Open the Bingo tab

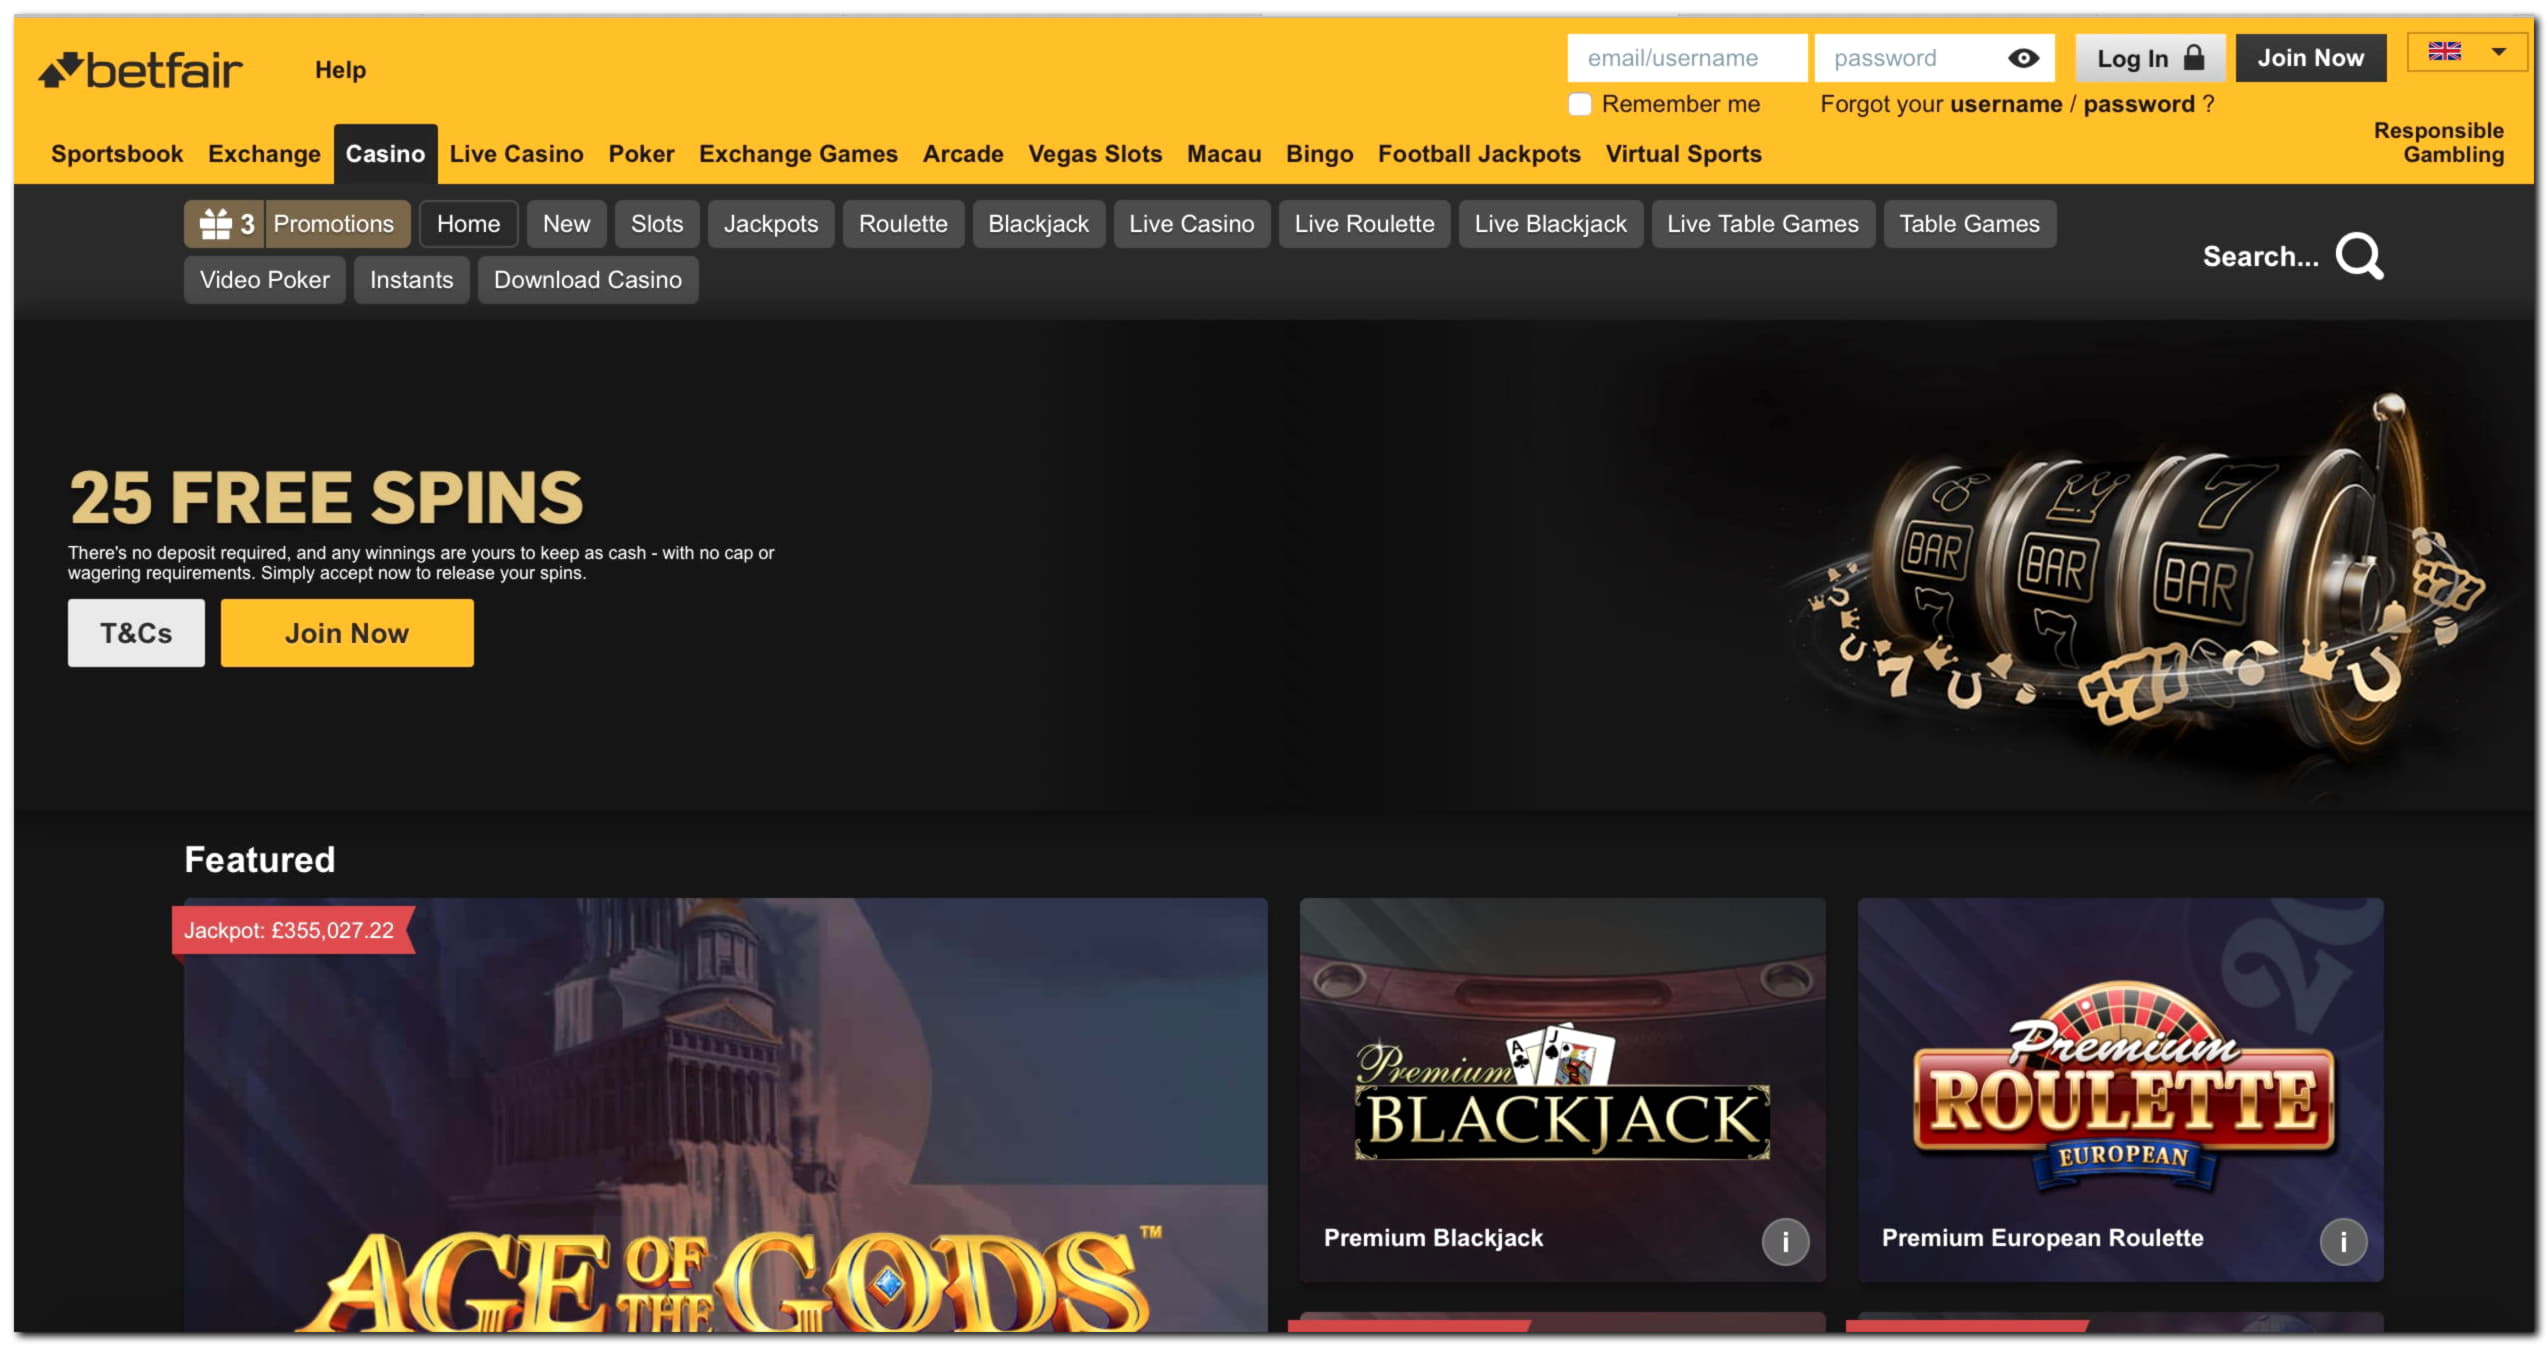[1319, 154]
